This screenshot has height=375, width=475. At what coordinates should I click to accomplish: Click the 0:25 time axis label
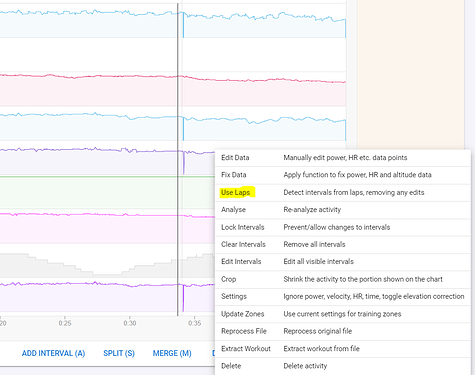coord(65,323)
